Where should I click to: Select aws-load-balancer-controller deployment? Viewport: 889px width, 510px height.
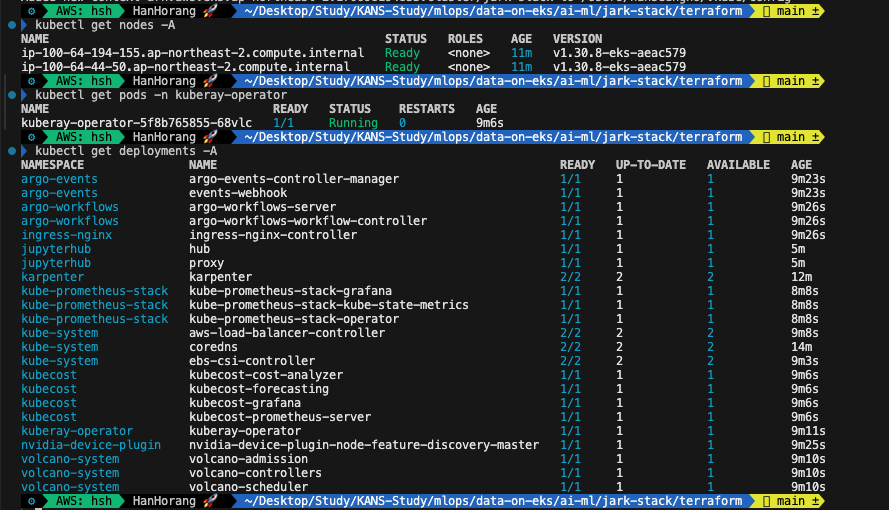(287, 333)
